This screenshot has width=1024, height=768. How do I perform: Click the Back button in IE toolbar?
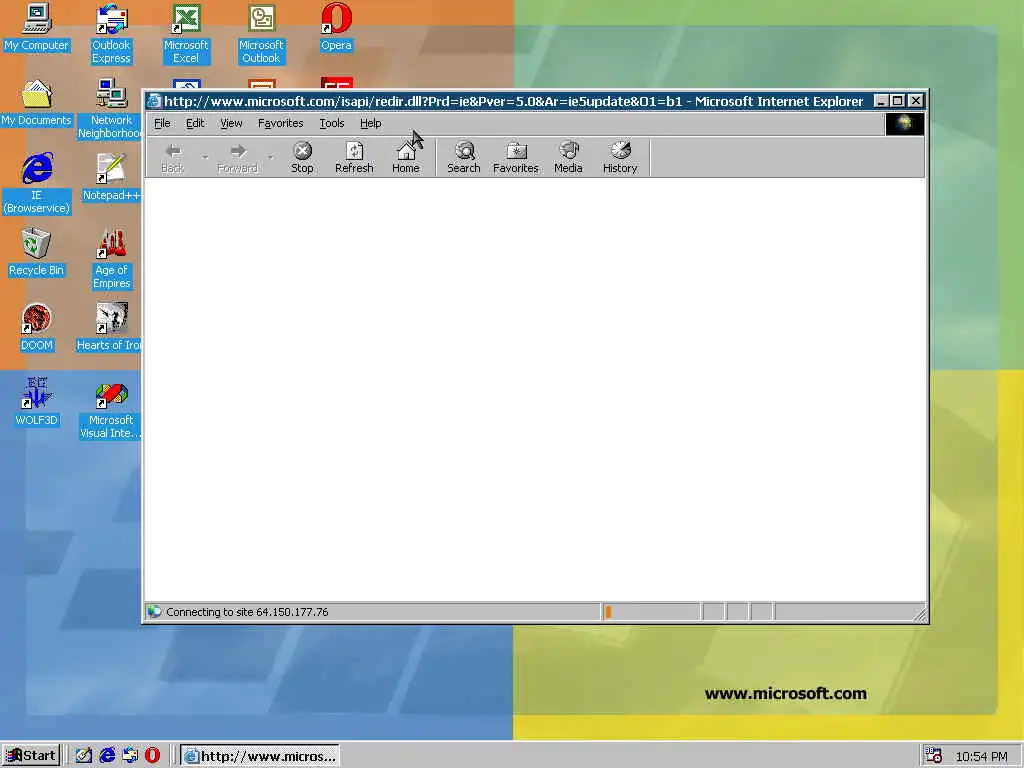click(172, 158)
